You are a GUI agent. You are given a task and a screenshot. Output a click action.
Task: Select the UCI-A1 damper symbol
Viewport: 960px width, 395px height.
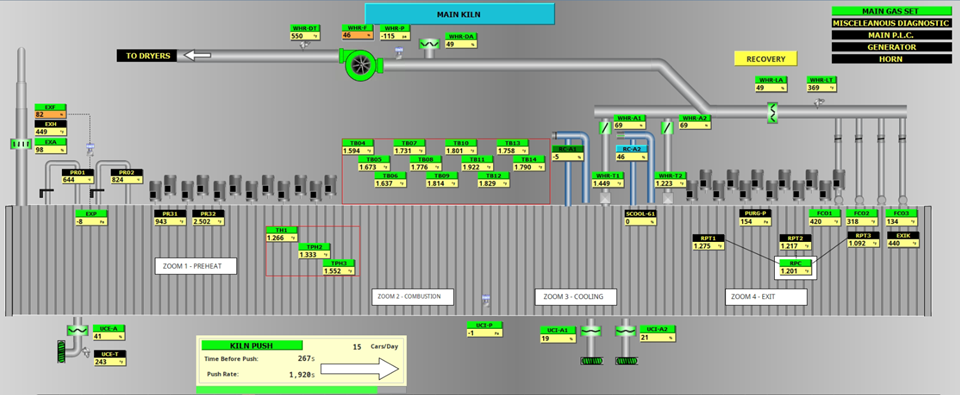click(591, 330)
